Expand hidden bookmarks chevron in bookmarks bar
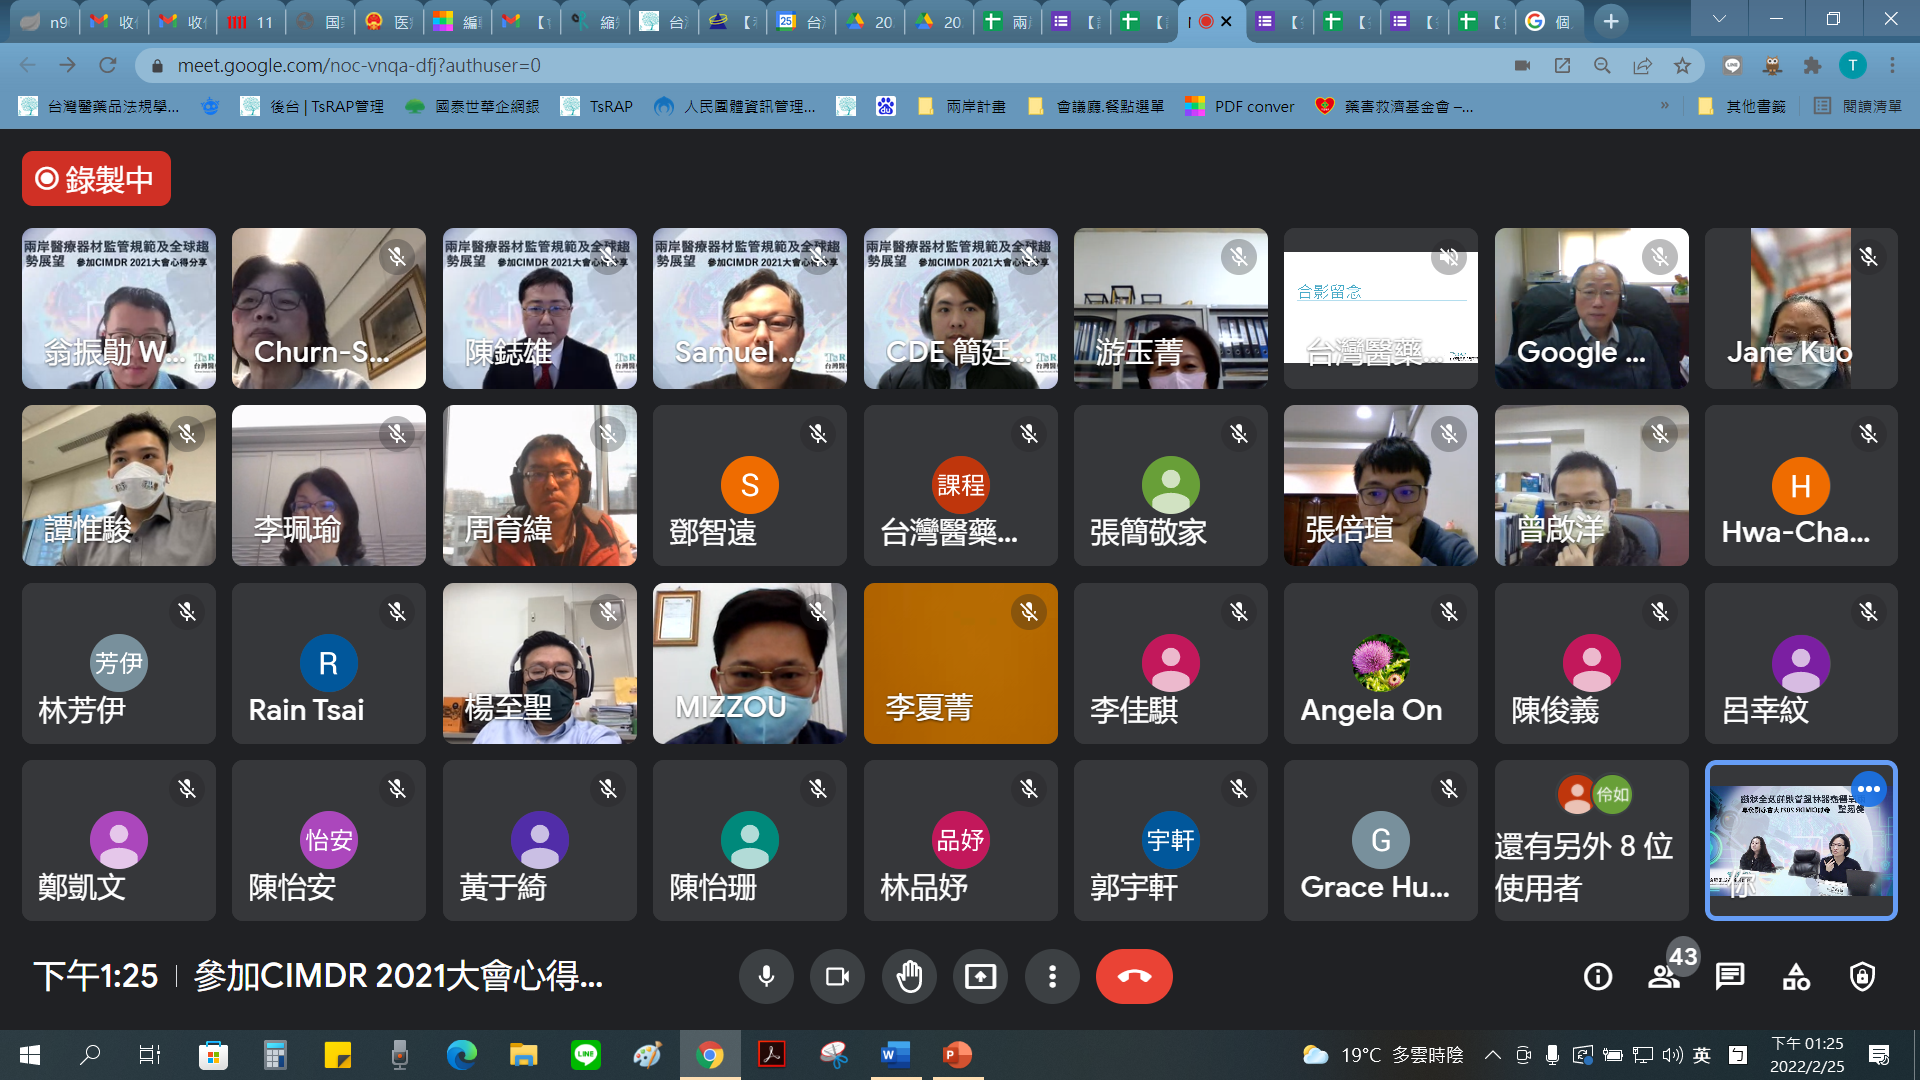The image size is (1920, 1080). tap(1664, 106)
